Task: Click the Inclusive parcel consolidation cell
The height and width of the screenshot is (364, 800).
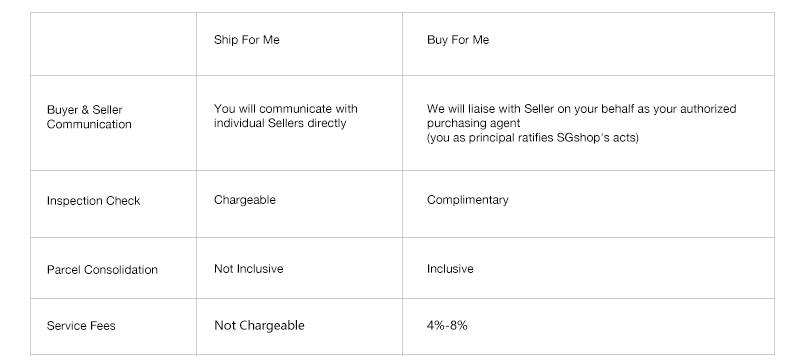Action: coord(450,269)
